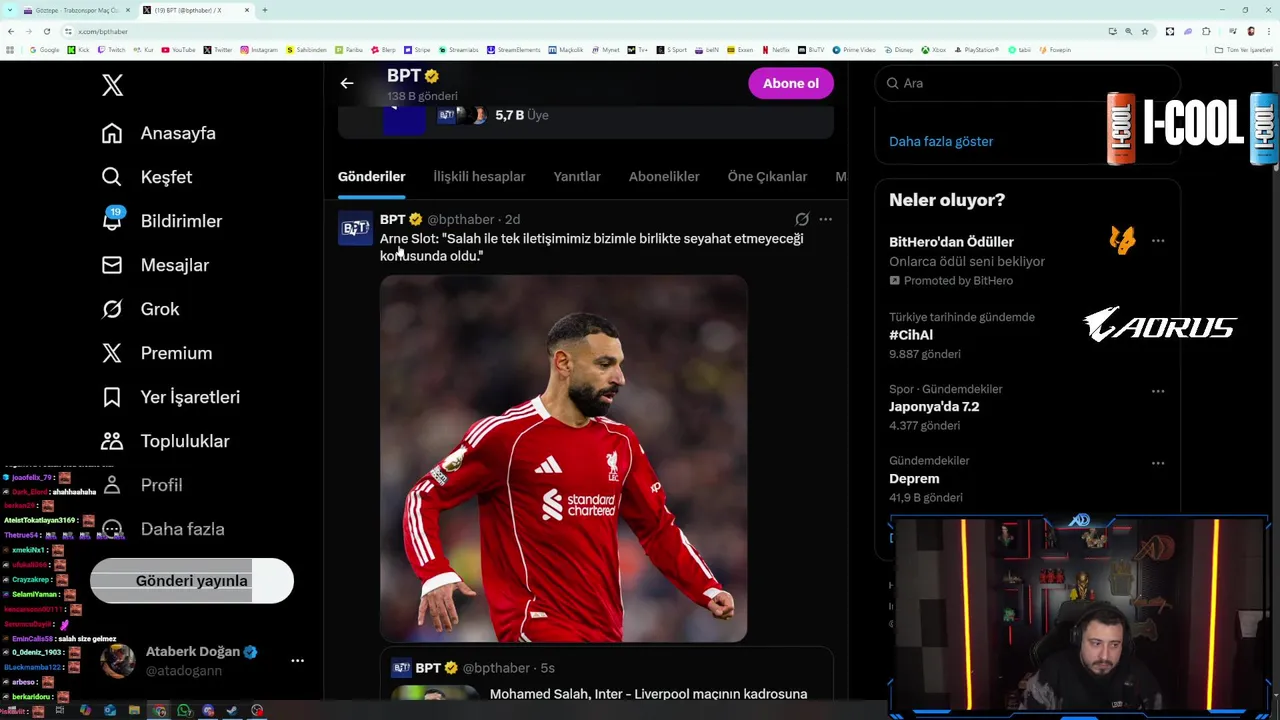This screenshot has height=720, width=1280.
Task: Expand Daha fazla sidebar menu
Action: [163, 529]
